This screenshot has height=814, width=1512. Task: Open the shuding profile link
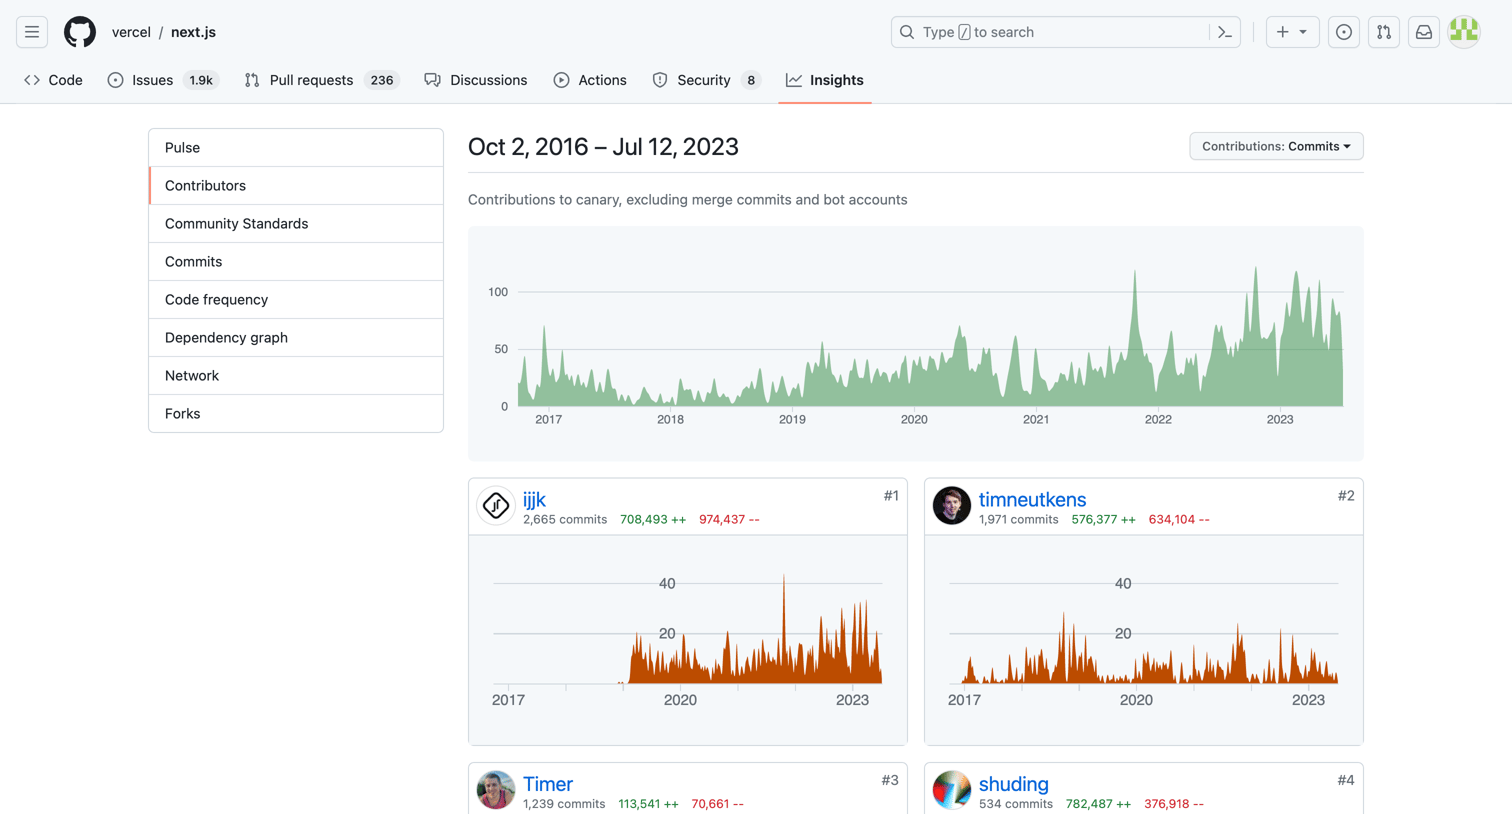pyautogui.click(x=1014, y=784)
